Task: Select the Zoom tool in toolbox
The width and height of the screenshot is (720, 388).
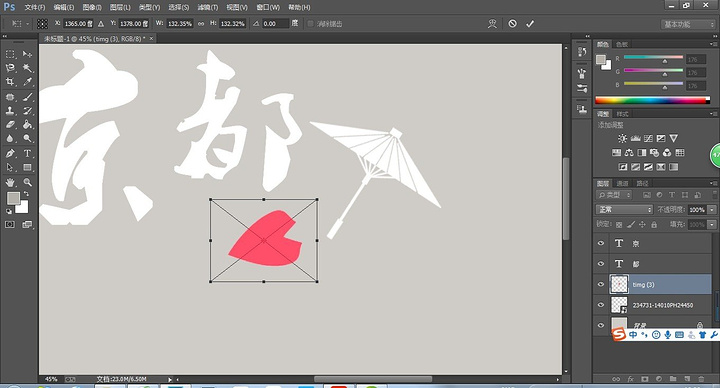Action: pos(28,182)
